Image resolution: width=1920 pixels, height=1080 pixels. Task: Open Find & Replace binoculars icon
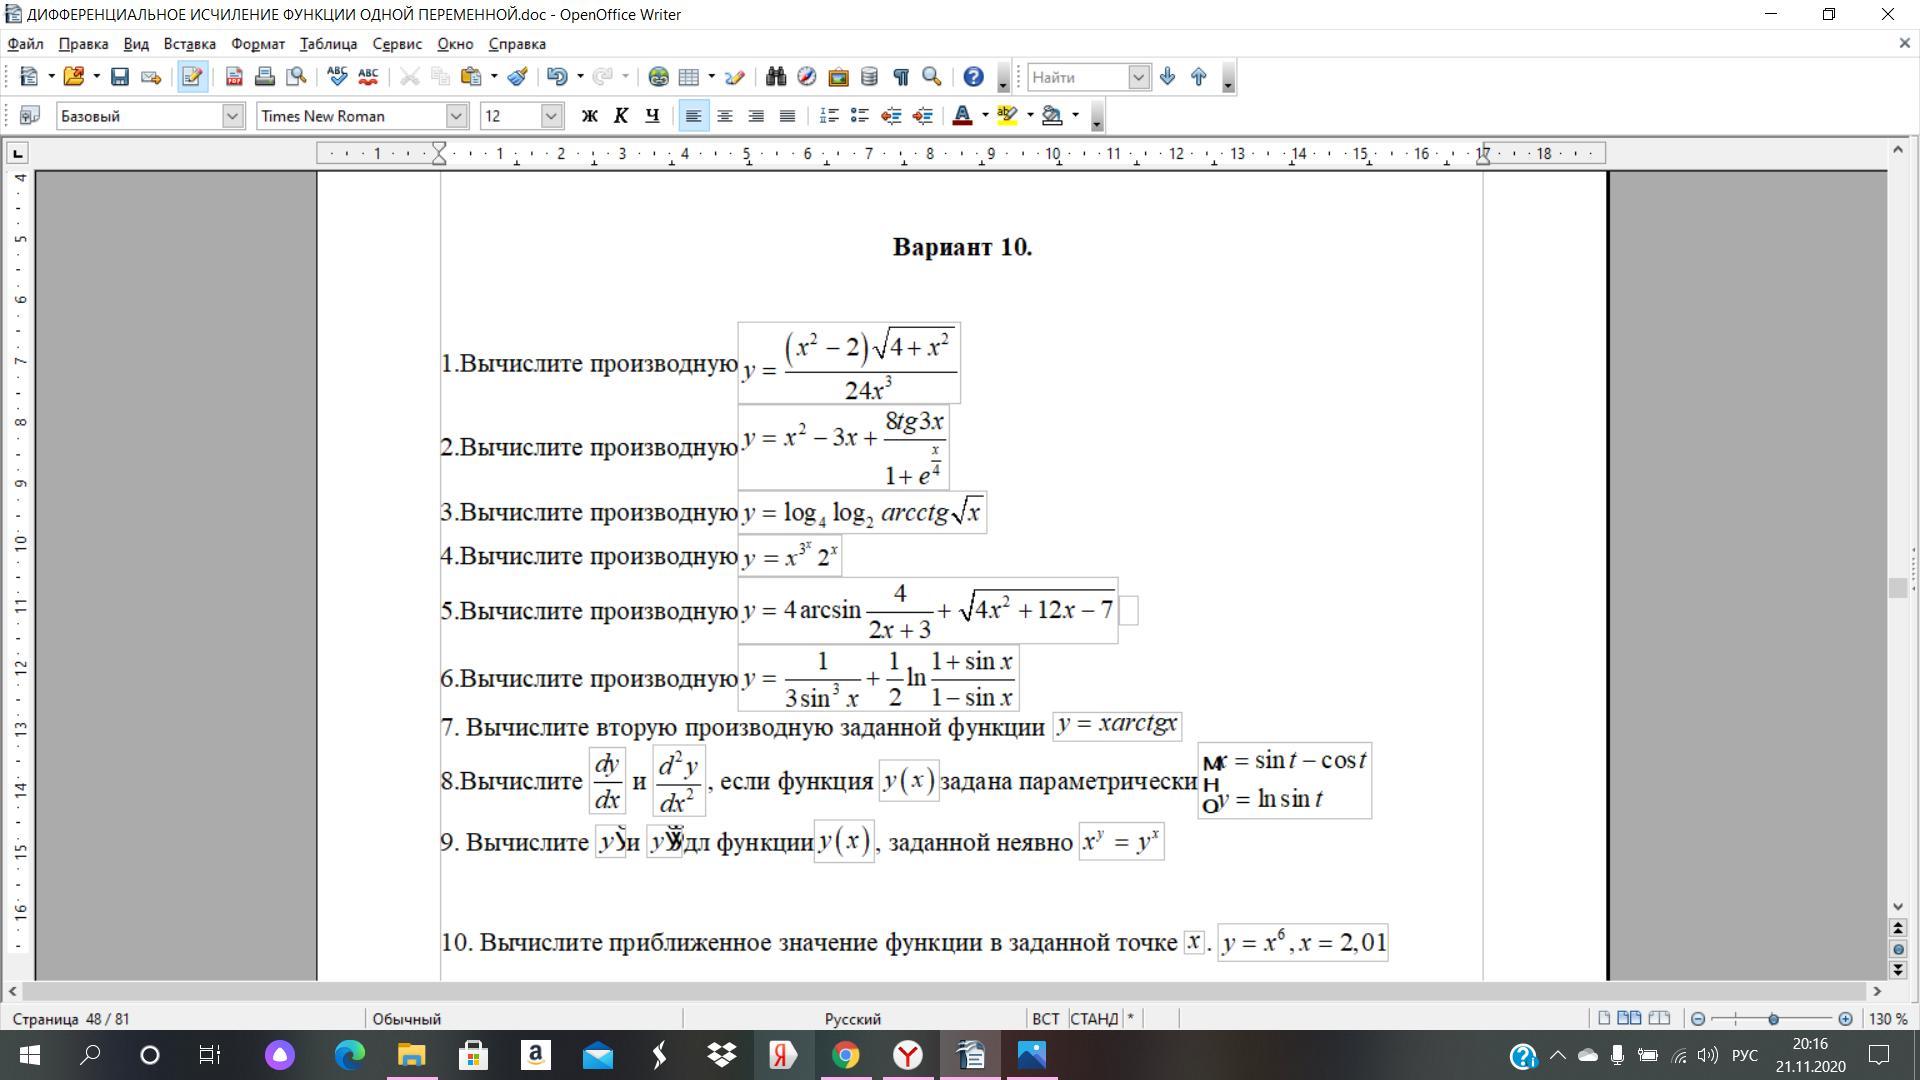tap(775, 77)
